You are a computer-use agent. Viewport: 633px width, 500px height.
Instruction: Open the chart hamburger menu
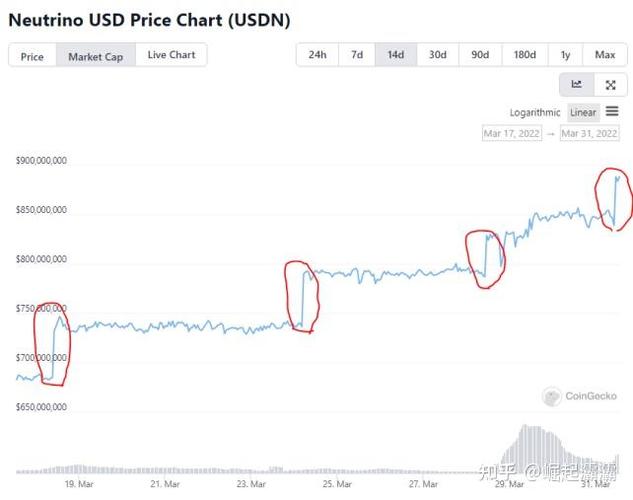click(x=612, y=112)
